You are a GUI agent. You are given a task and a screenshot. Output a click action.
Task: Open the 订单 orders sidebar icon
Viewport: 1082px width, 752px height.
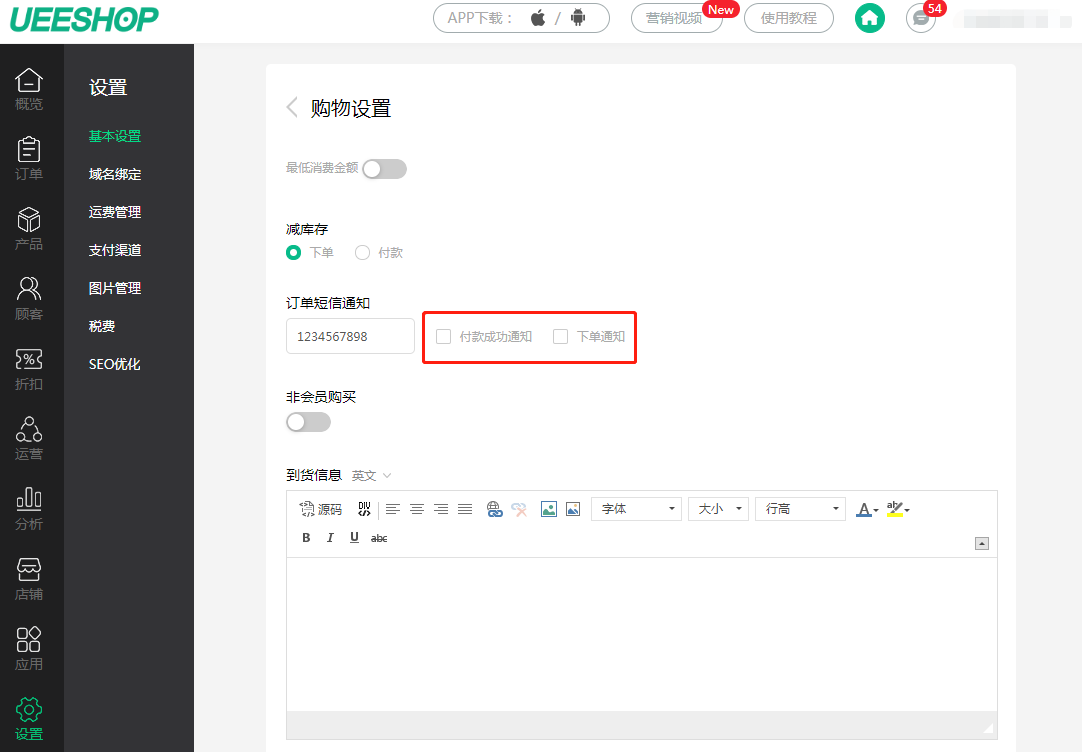coord(29,159)
